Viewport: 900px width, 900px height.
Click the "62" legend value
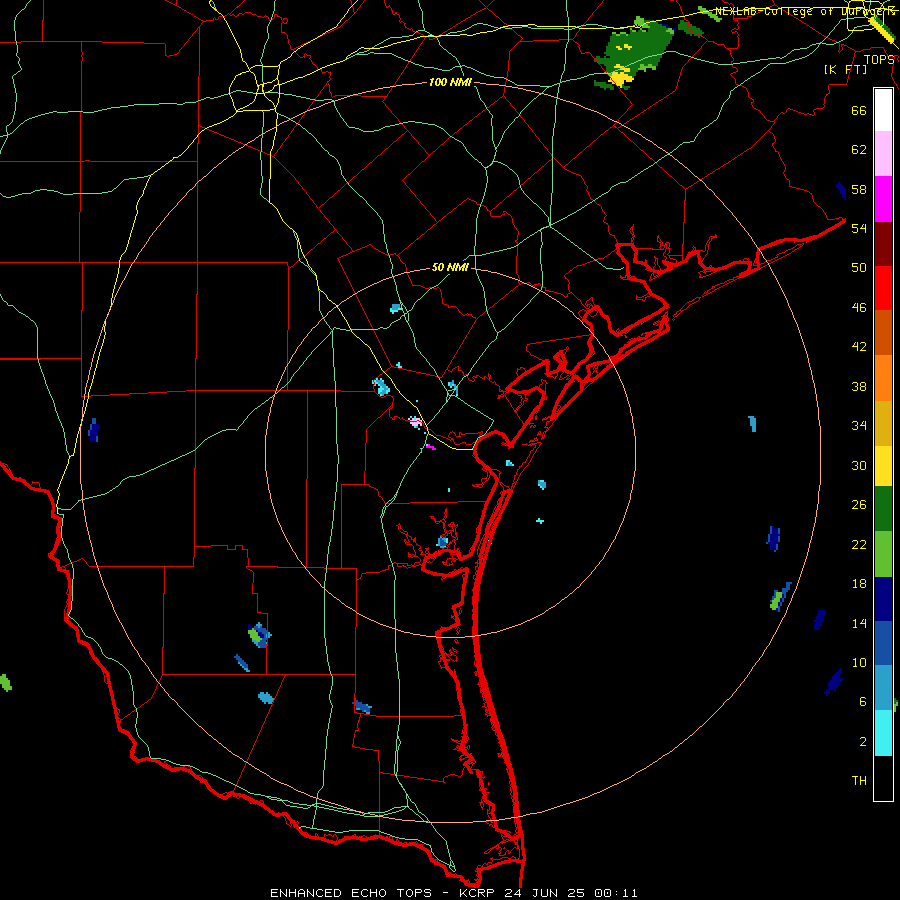(859, 150)
